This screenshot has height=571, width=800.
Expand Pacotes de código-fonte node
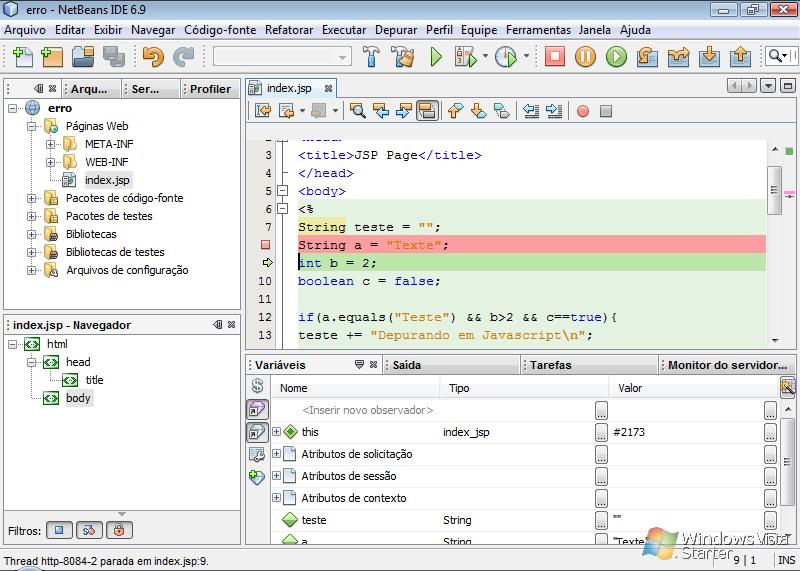click(x=31, y=198)
